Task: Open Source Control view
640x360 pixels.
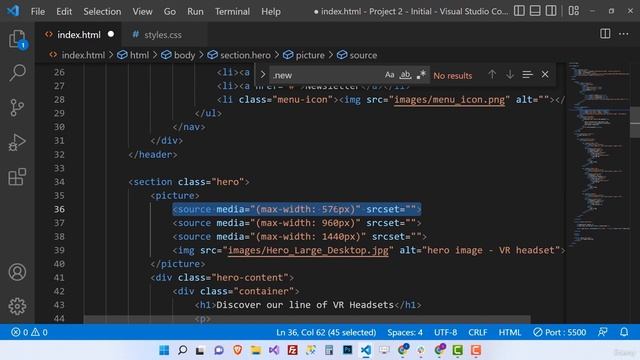Action: [x=17, y=108]
